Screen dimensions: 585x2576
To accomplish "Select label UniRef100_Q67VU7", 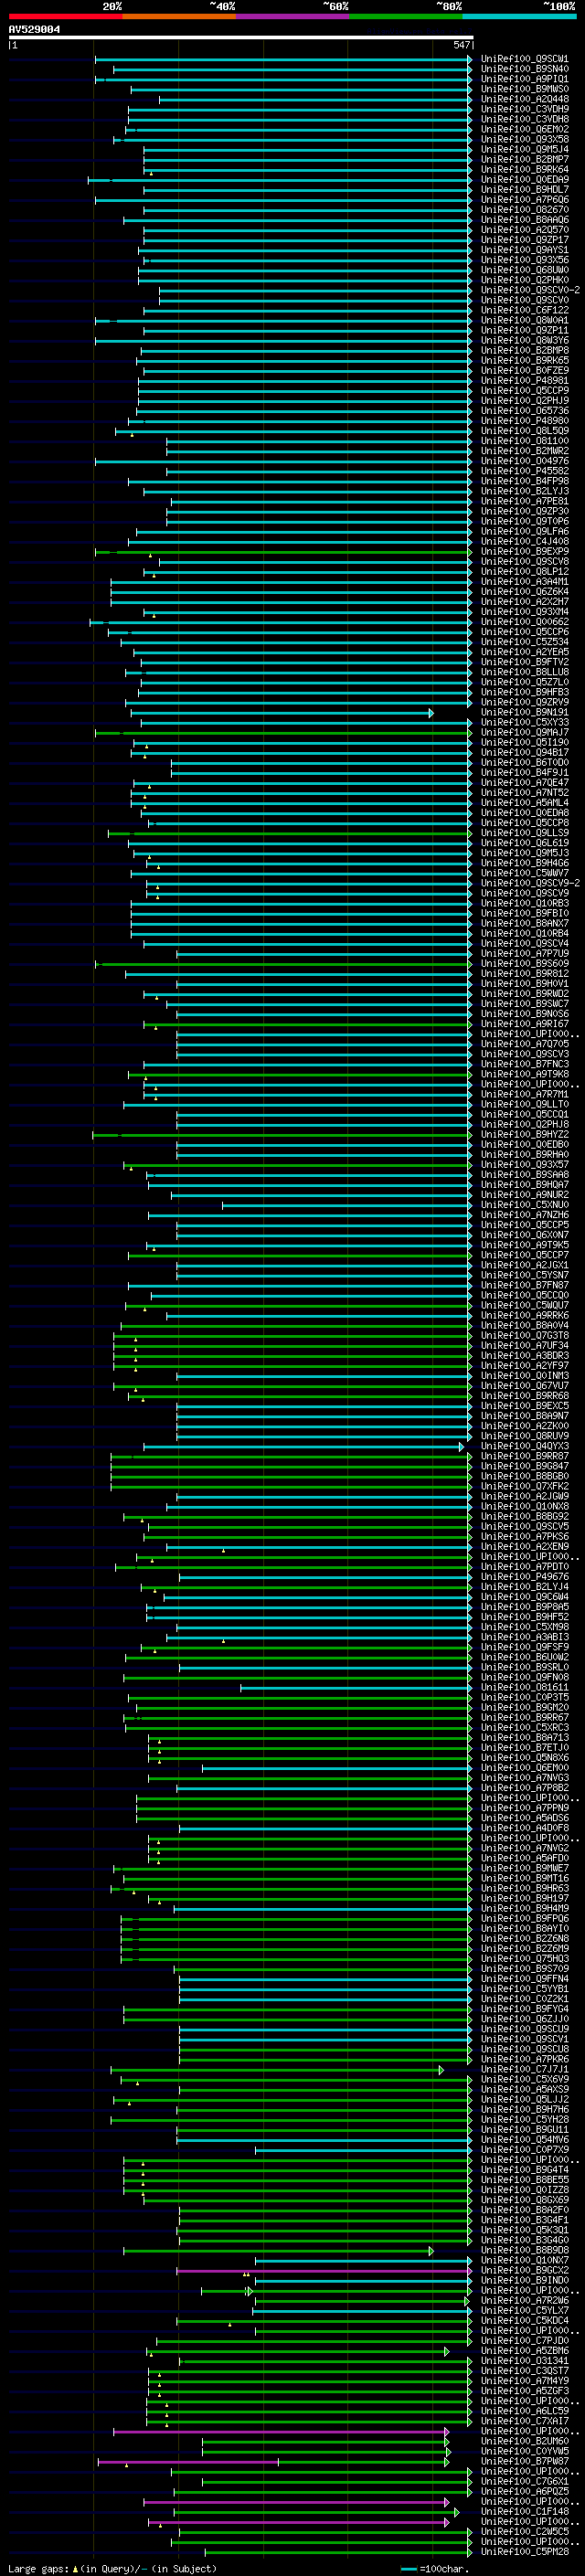I will coord(524,1386).
